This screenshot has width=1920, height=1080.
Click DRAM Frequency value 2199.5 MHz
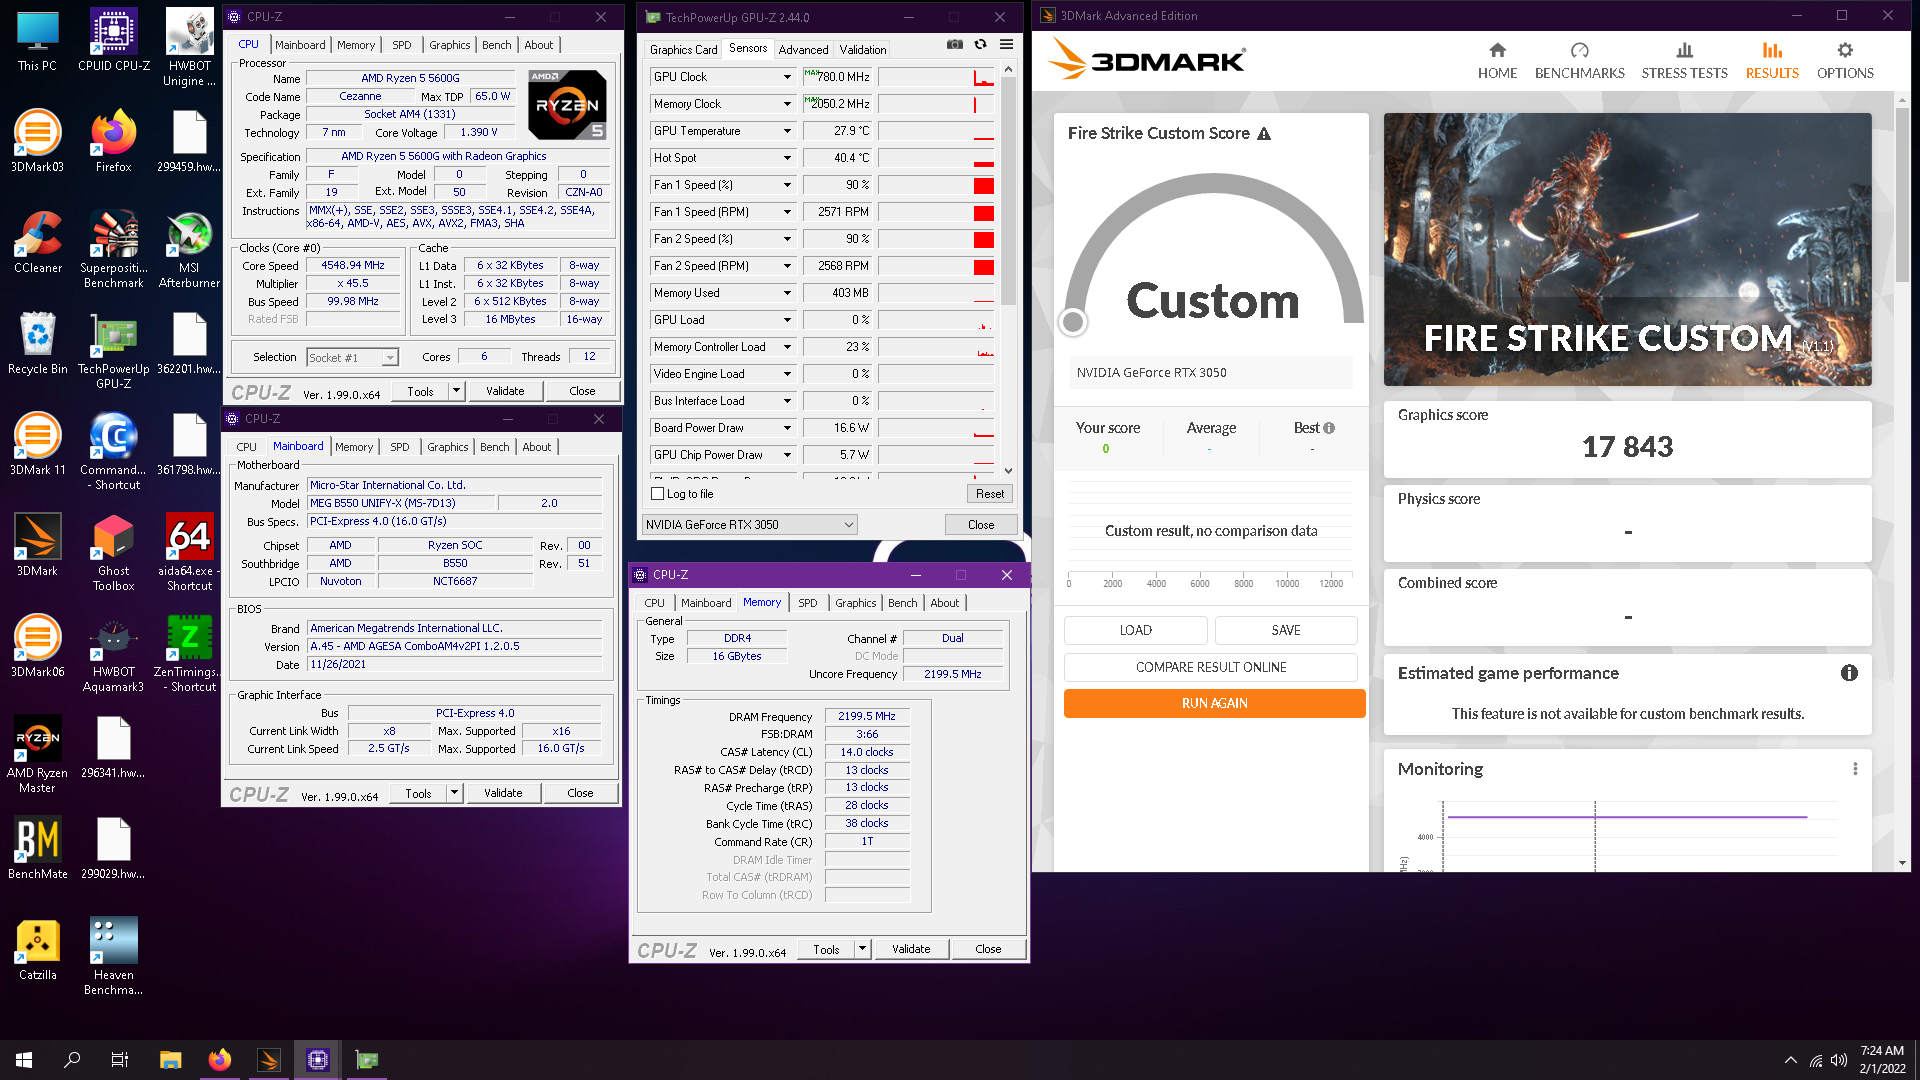[x=866, y=716]
